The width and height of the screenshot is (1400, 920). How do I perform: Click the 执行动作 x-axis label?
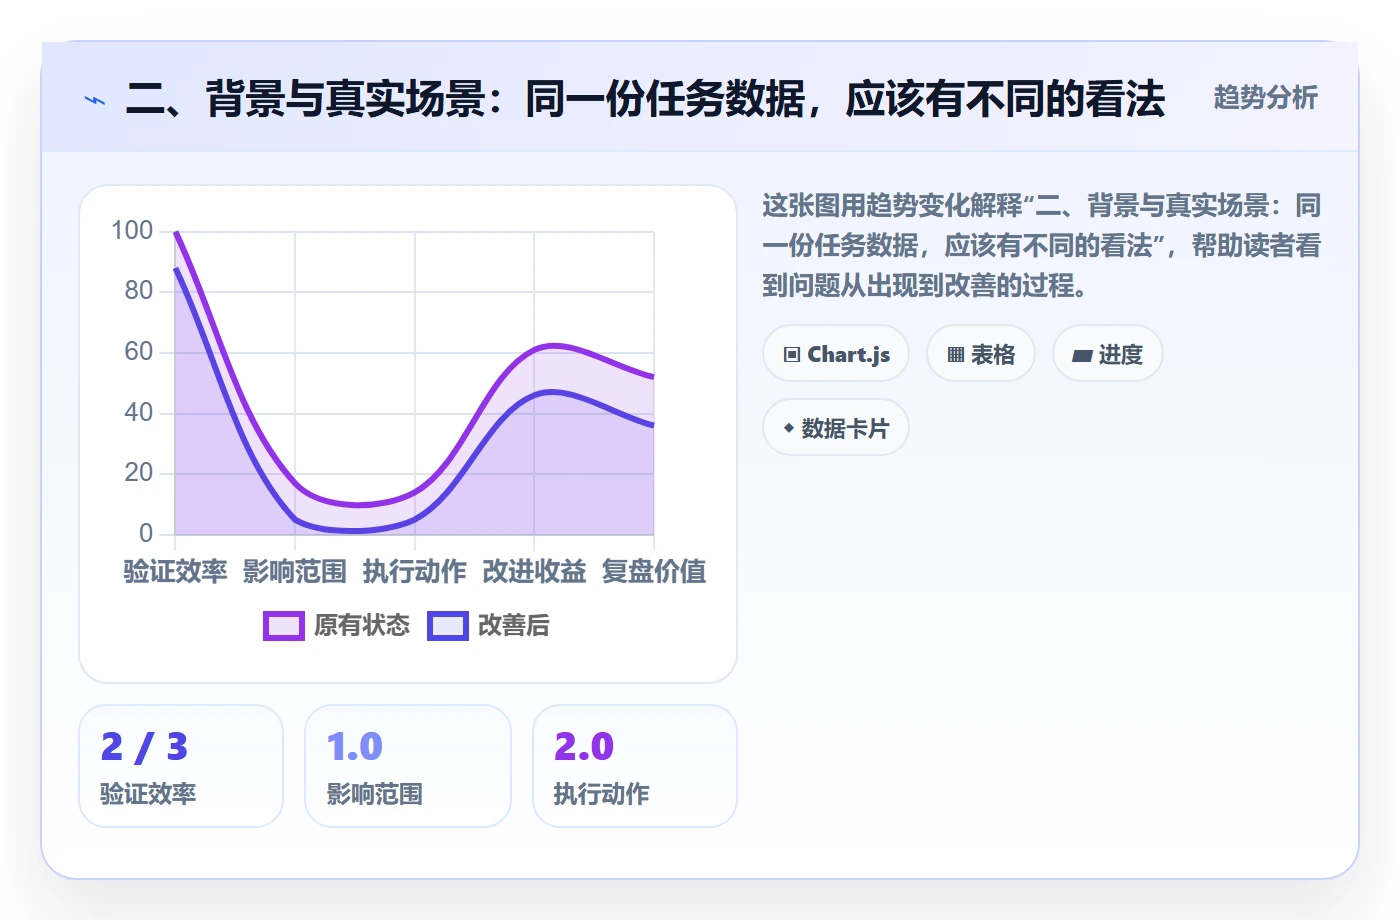415,571
